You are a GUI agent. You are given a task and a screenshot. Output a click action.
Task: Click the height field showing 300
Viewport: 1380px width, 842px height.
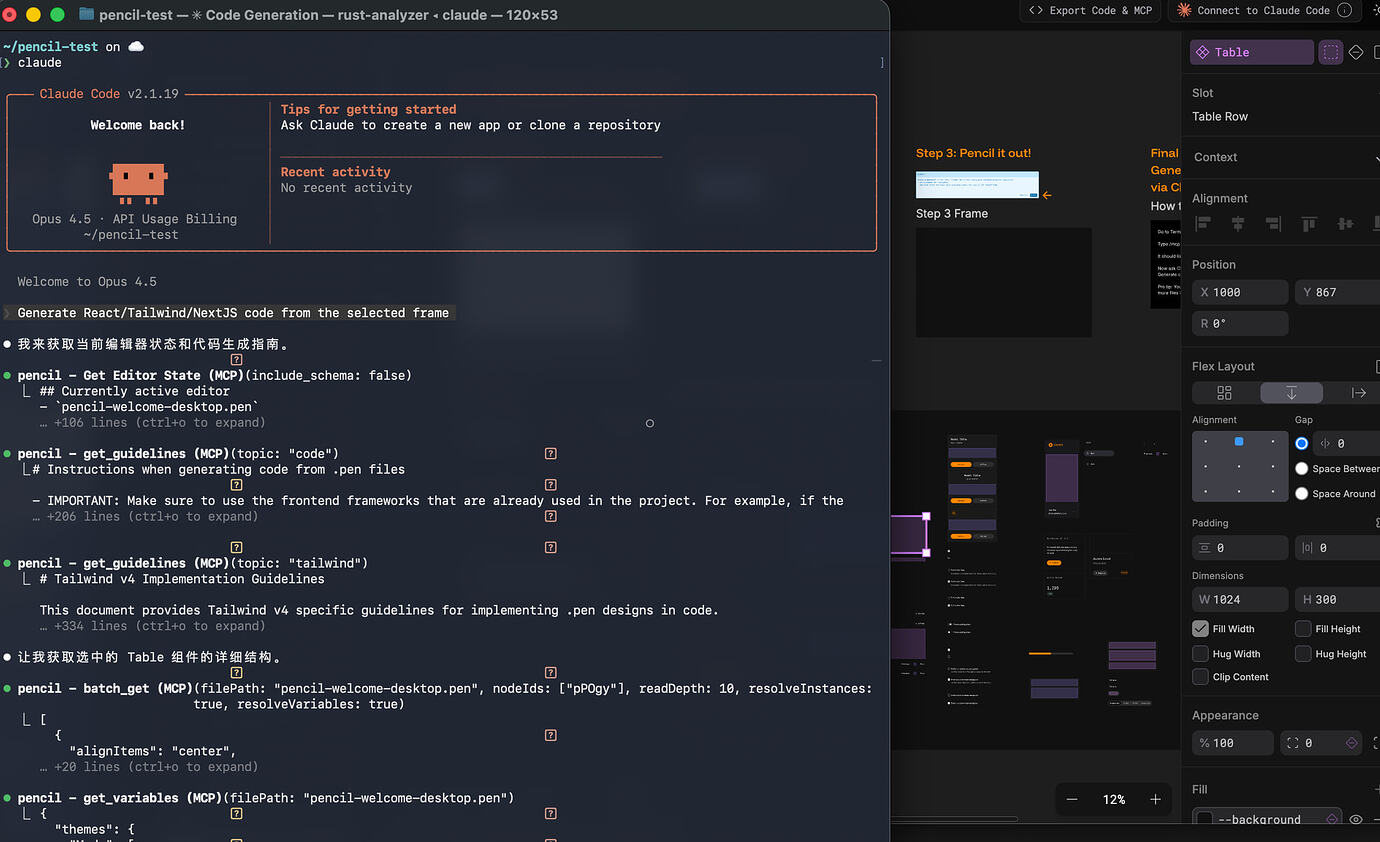click(x=1338, y=599)
